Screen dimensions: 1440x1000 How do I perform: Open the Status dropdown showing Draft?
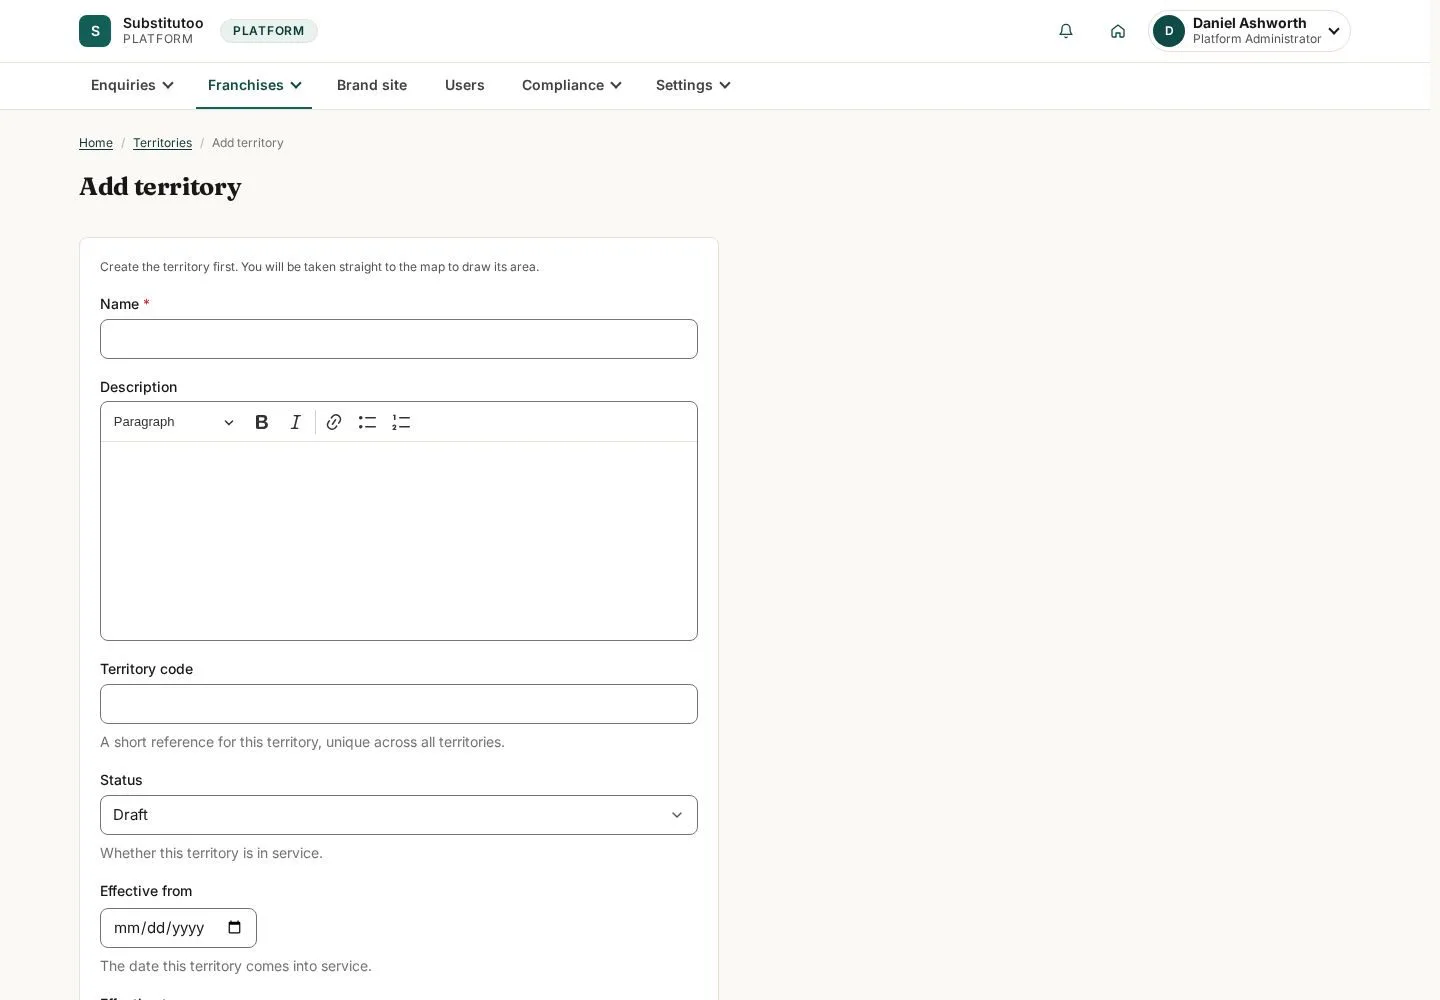click(399, 815)
